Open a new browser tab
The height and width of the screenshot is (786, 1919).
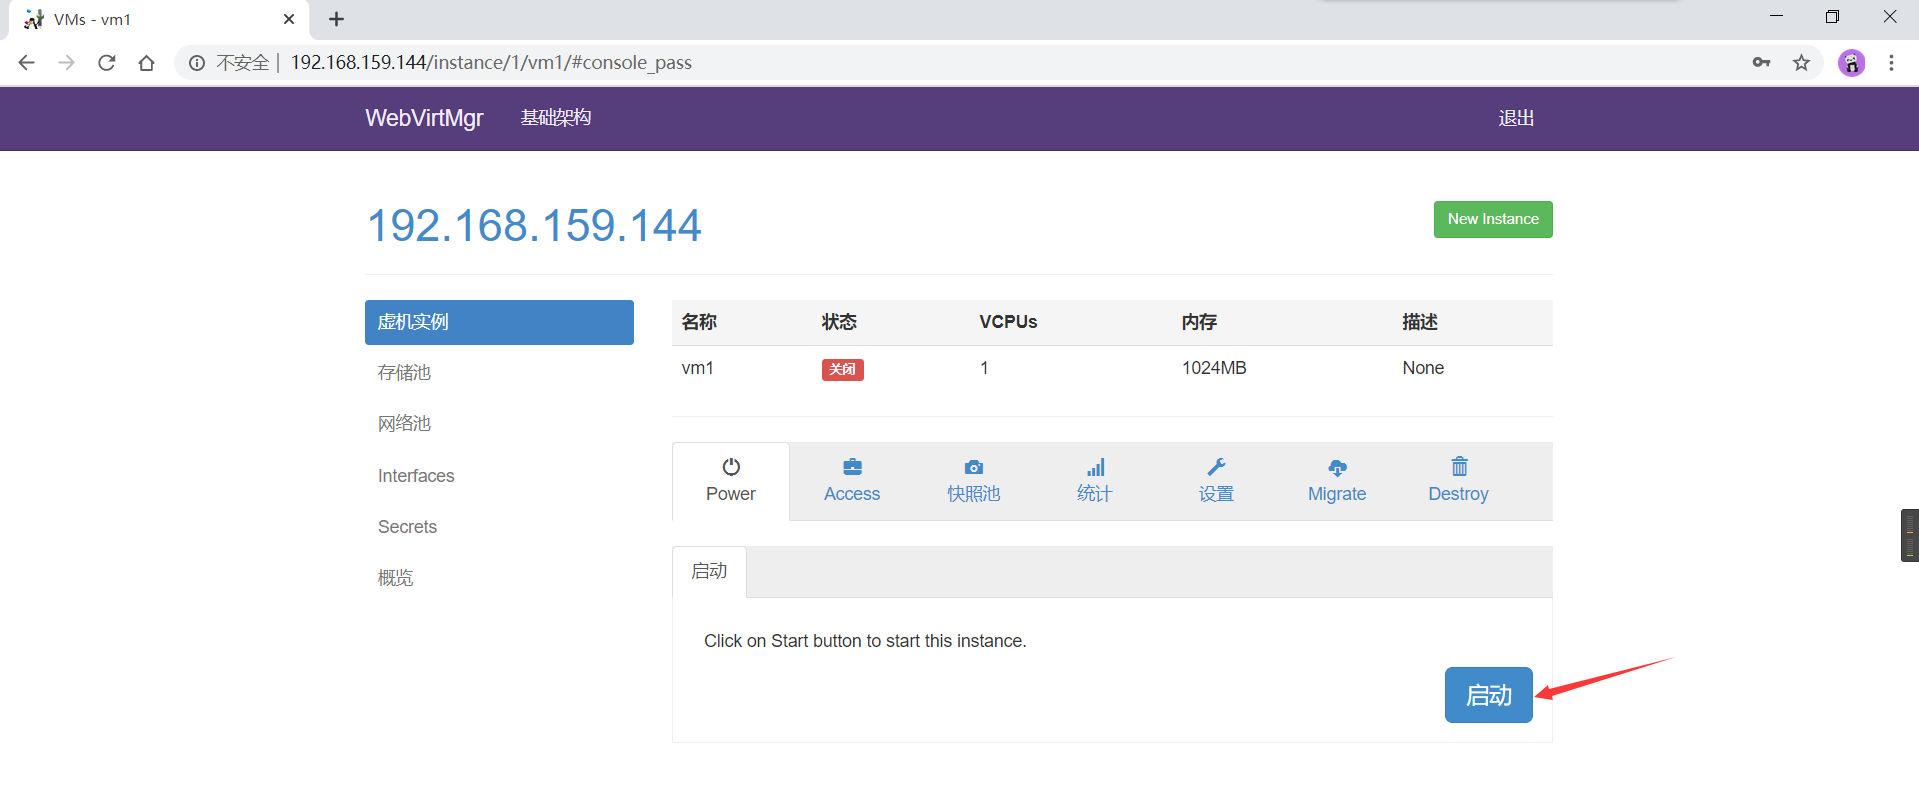pyautogui.click(x=337, y=19)
